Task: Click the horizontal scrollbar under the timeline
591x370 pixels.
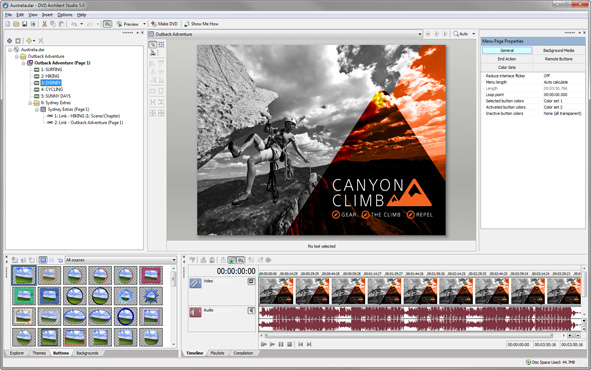Action: (x=409, y=335)
